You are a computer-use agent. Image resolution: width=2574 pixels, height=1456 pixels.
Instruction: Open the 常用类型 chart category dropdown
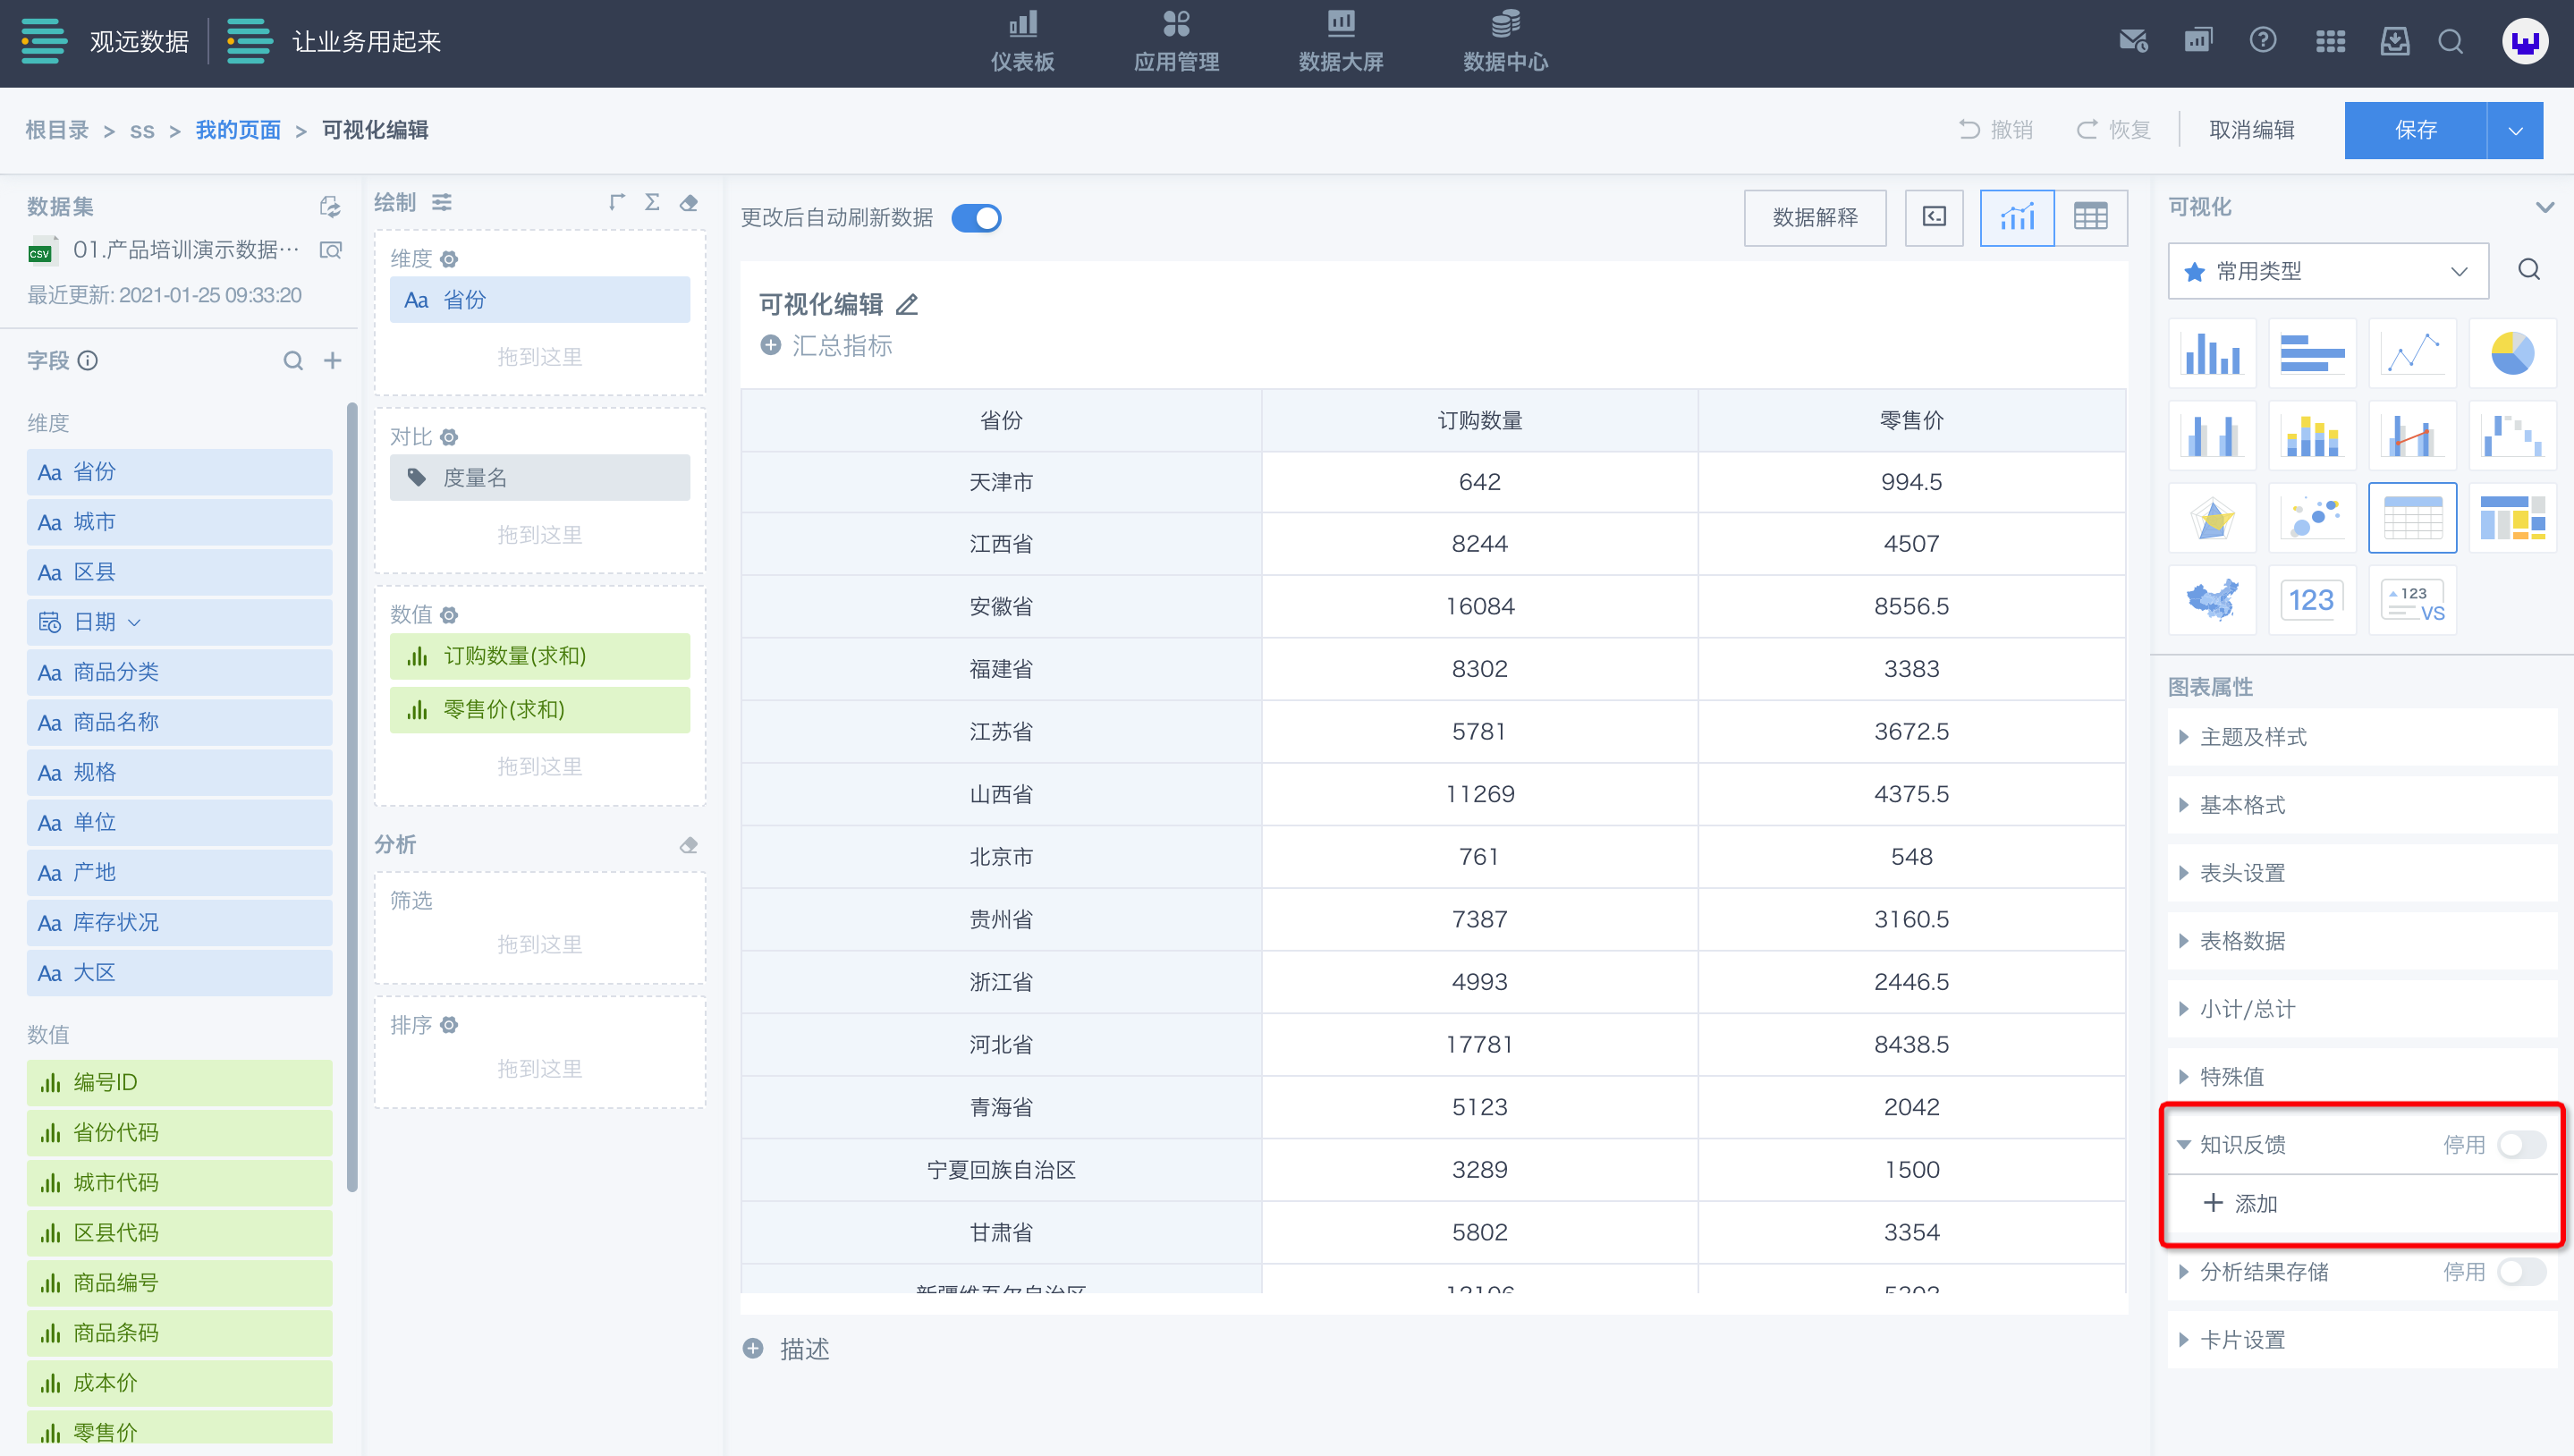pos(2327,271)
